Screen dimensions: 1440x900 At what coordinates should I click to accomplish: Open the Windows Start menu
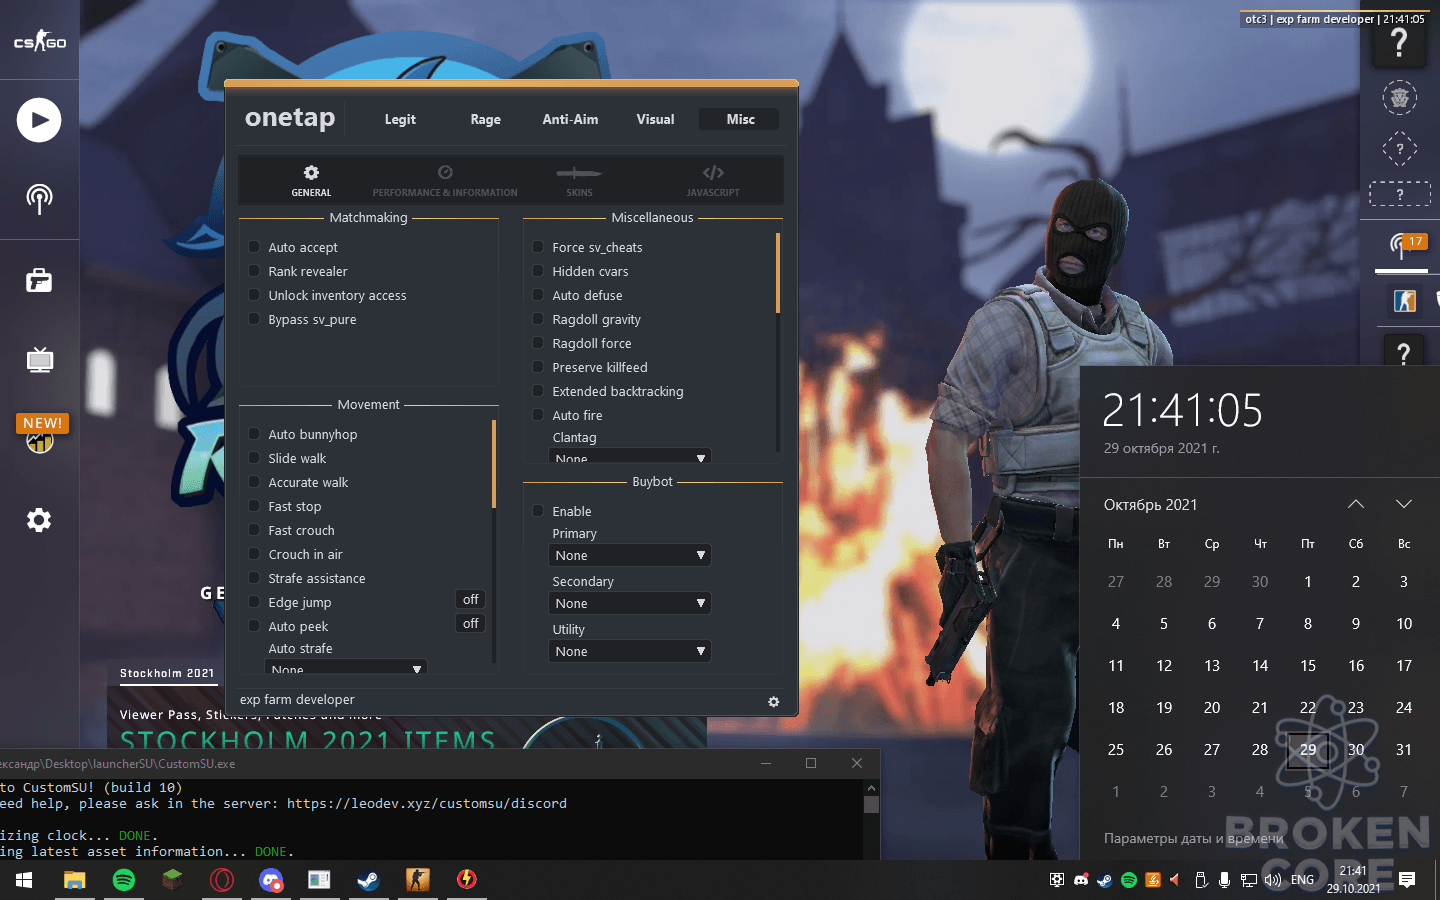click(24, 880)
